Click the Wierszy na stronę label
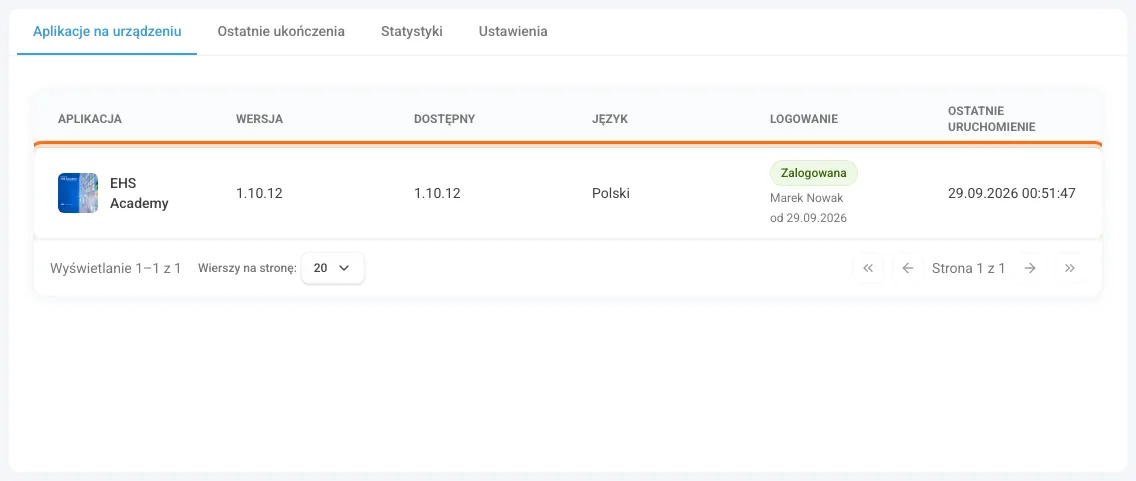1136x481 pixels. point(247,268)
